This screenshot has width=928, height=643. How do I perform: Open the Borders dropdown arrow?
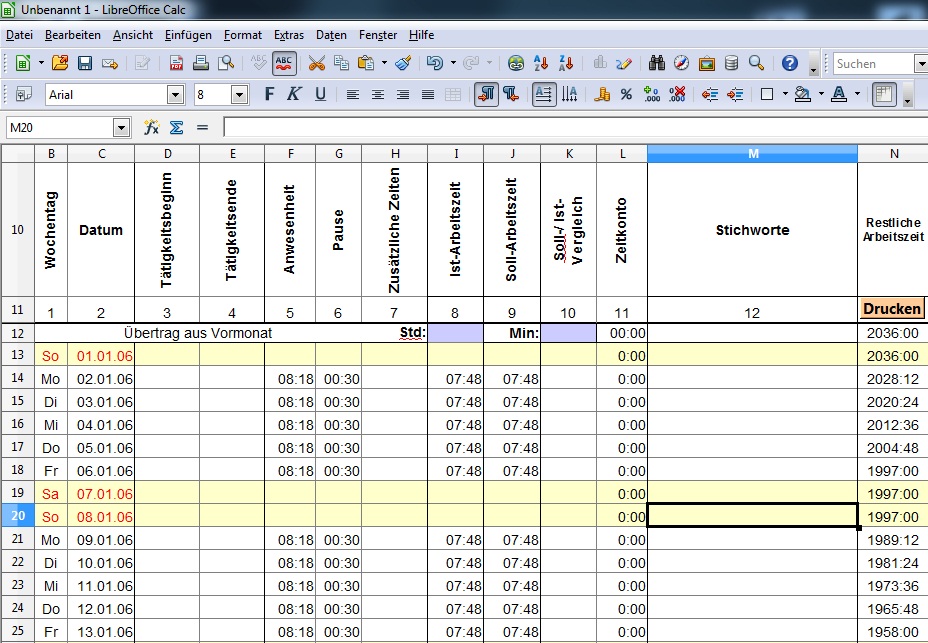[785, 94]
